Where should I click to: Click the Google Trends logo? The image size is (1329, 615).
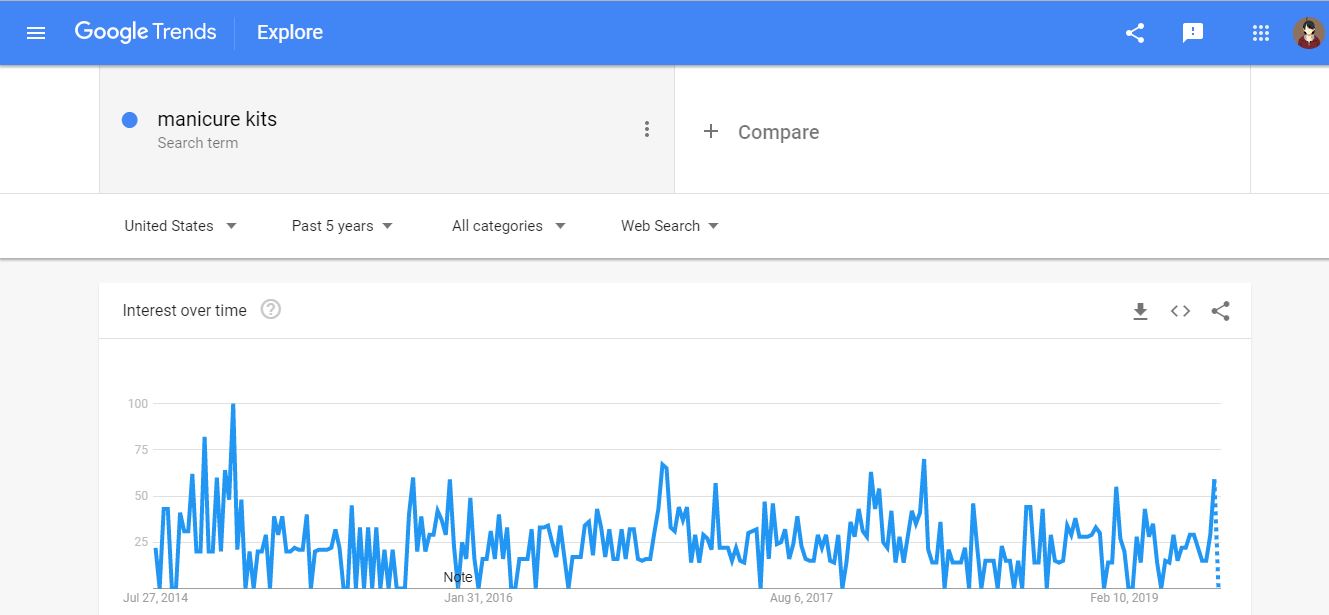(x=145, y=32)
